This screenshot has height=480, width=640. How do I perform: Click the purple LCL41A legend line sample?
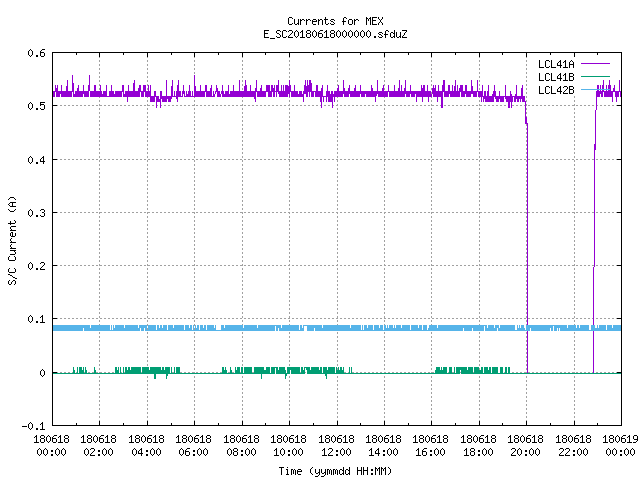[595, 64]
